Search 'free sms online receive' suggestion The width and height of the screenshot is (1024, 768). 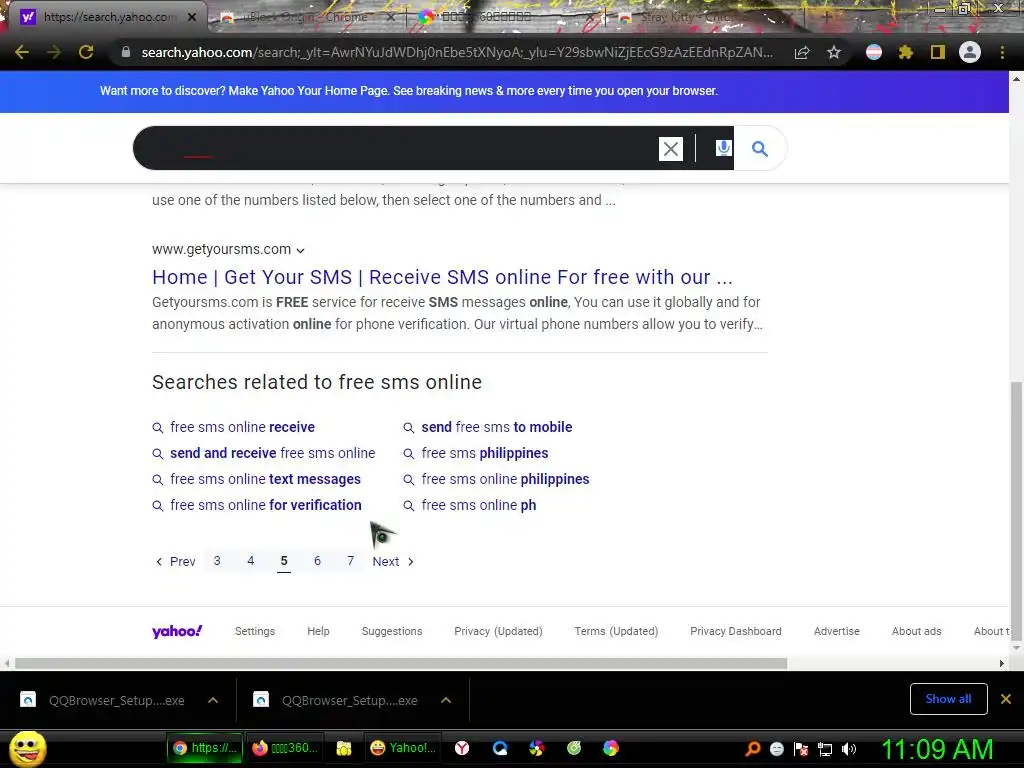point(242,427)
